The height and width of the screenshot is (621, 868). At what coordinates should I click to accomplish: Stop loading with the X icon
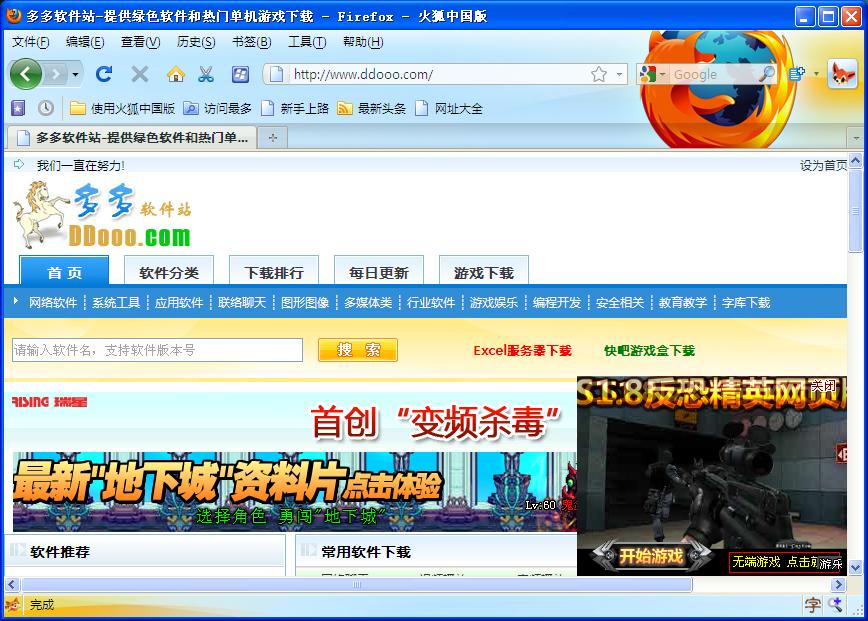140,74
